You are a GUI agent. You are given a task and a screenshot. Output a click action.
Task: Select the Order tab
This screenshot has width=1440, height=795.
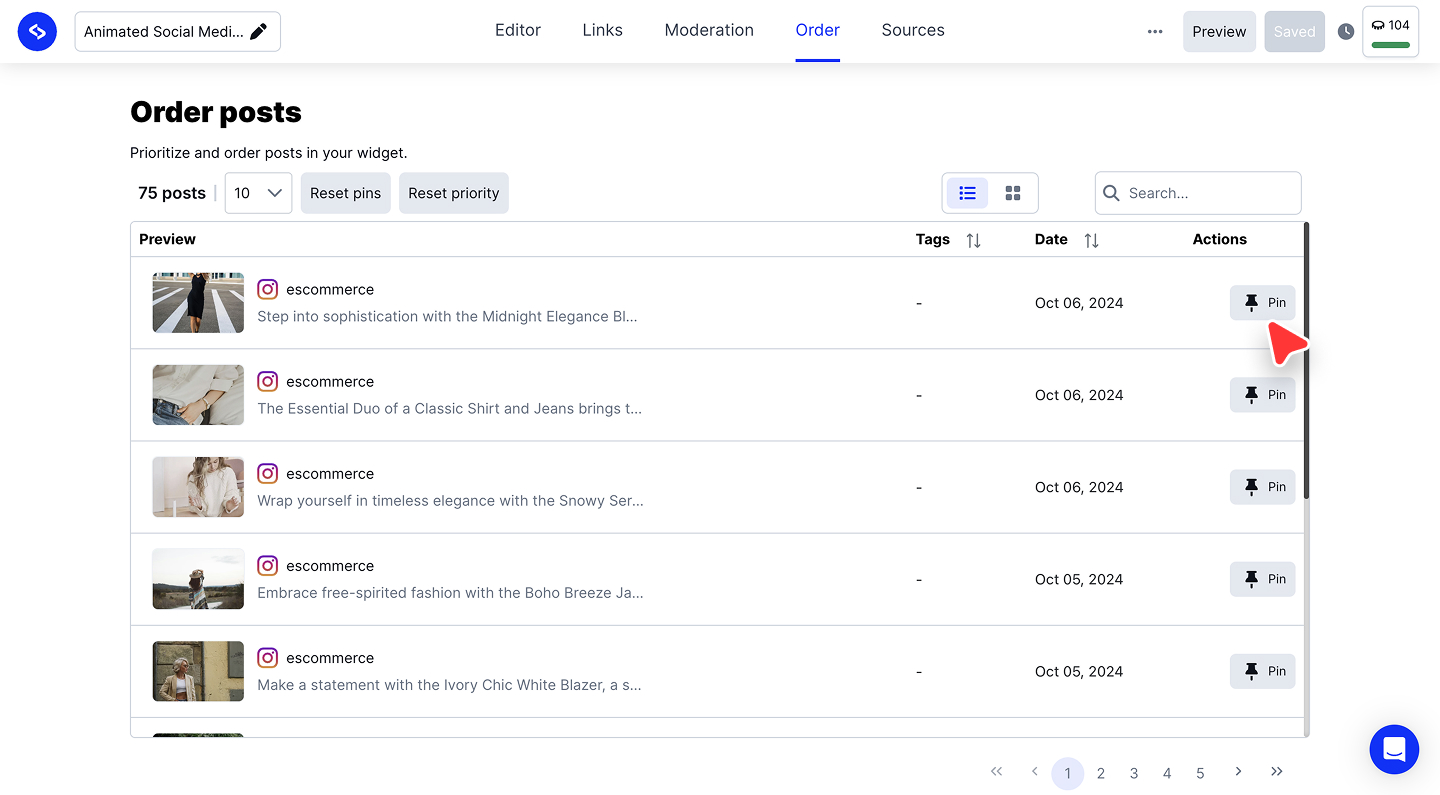pos(818,30)
